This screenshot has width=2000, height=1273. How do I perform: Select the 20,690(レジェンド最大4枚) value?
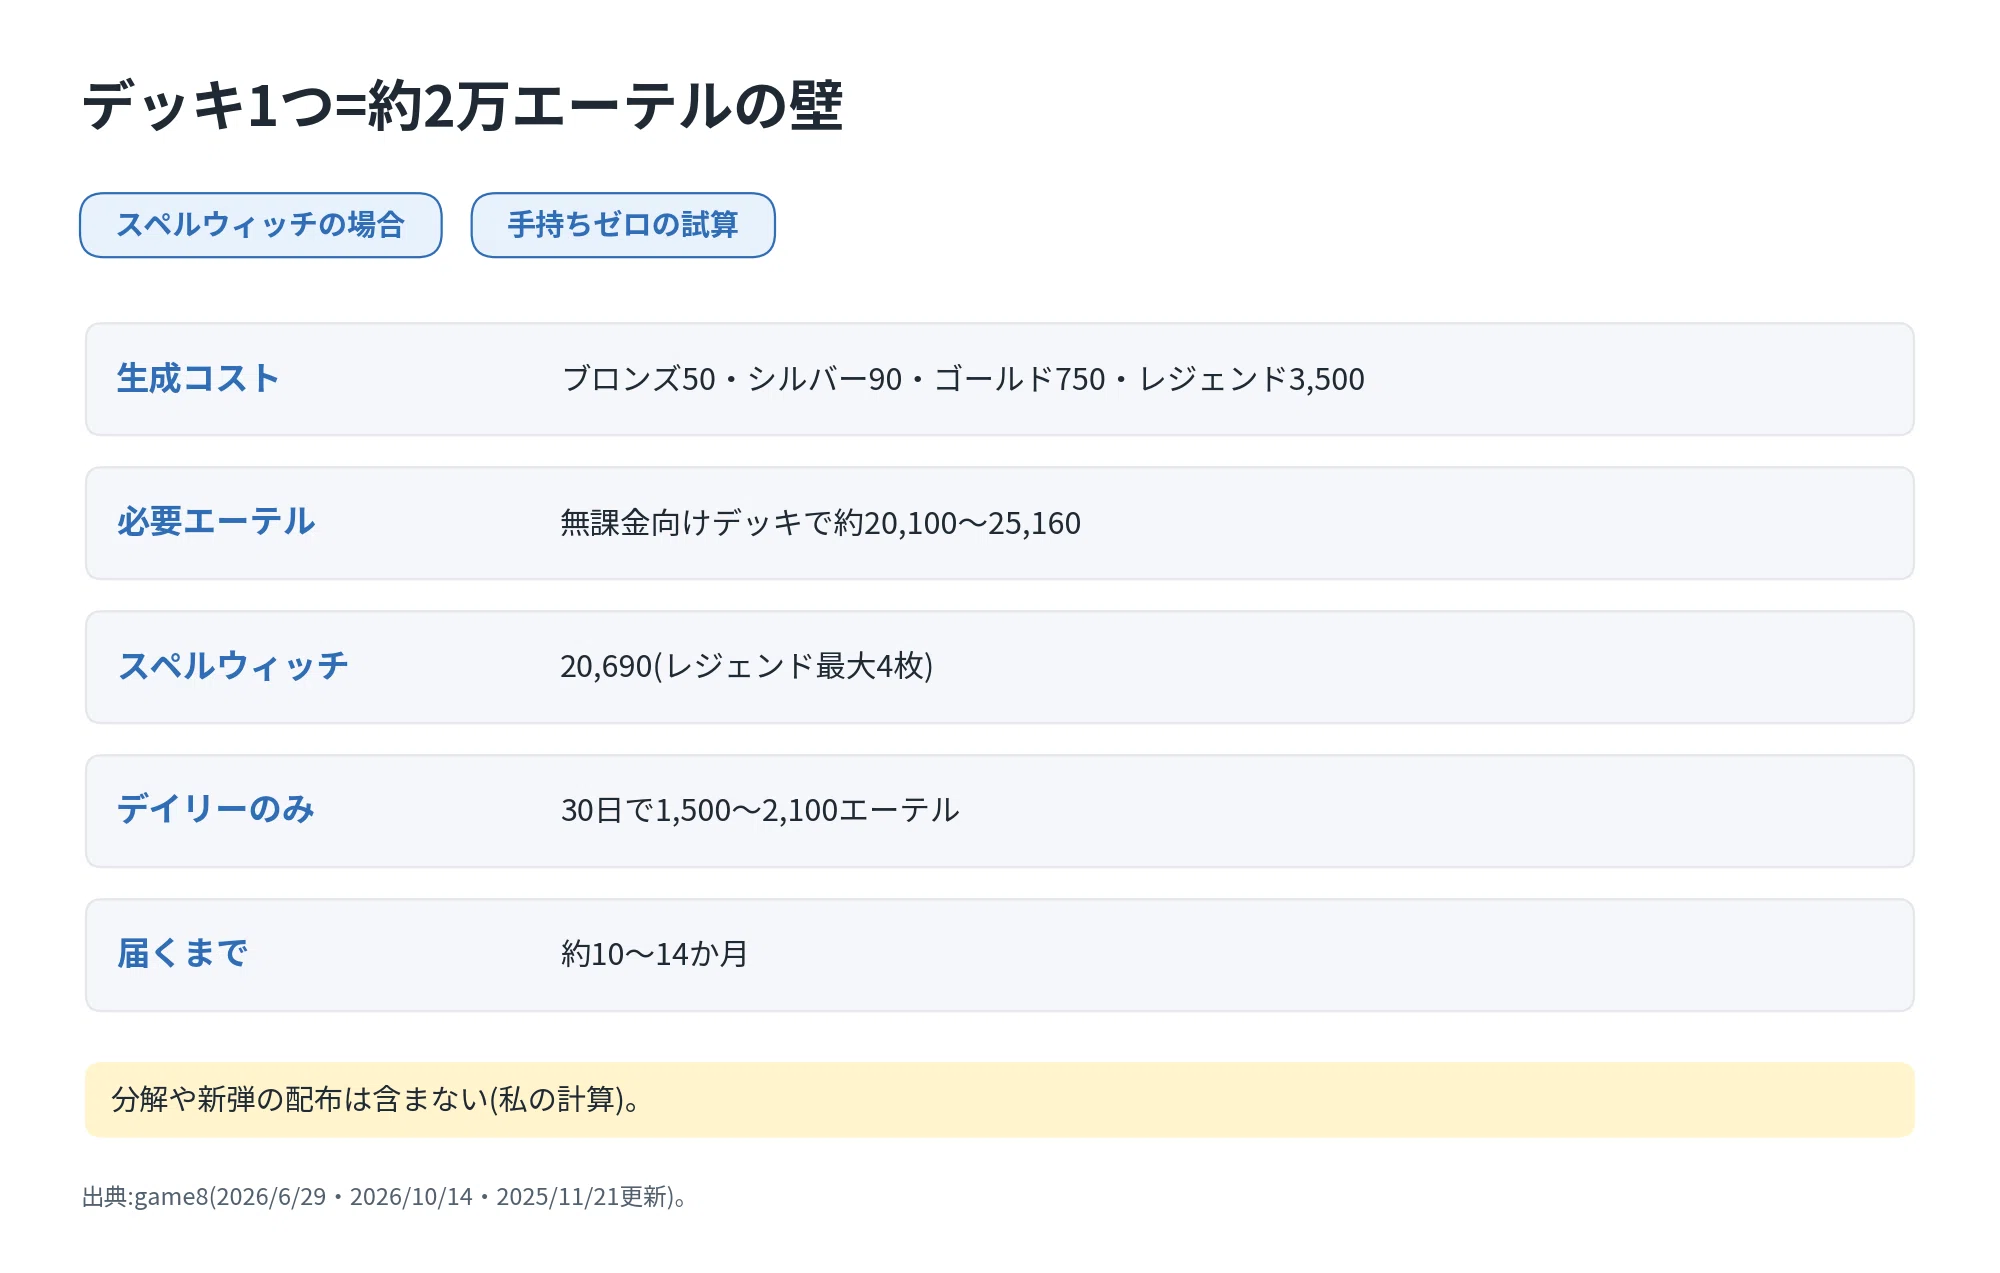pyautogui.click(x=747, y=667)
